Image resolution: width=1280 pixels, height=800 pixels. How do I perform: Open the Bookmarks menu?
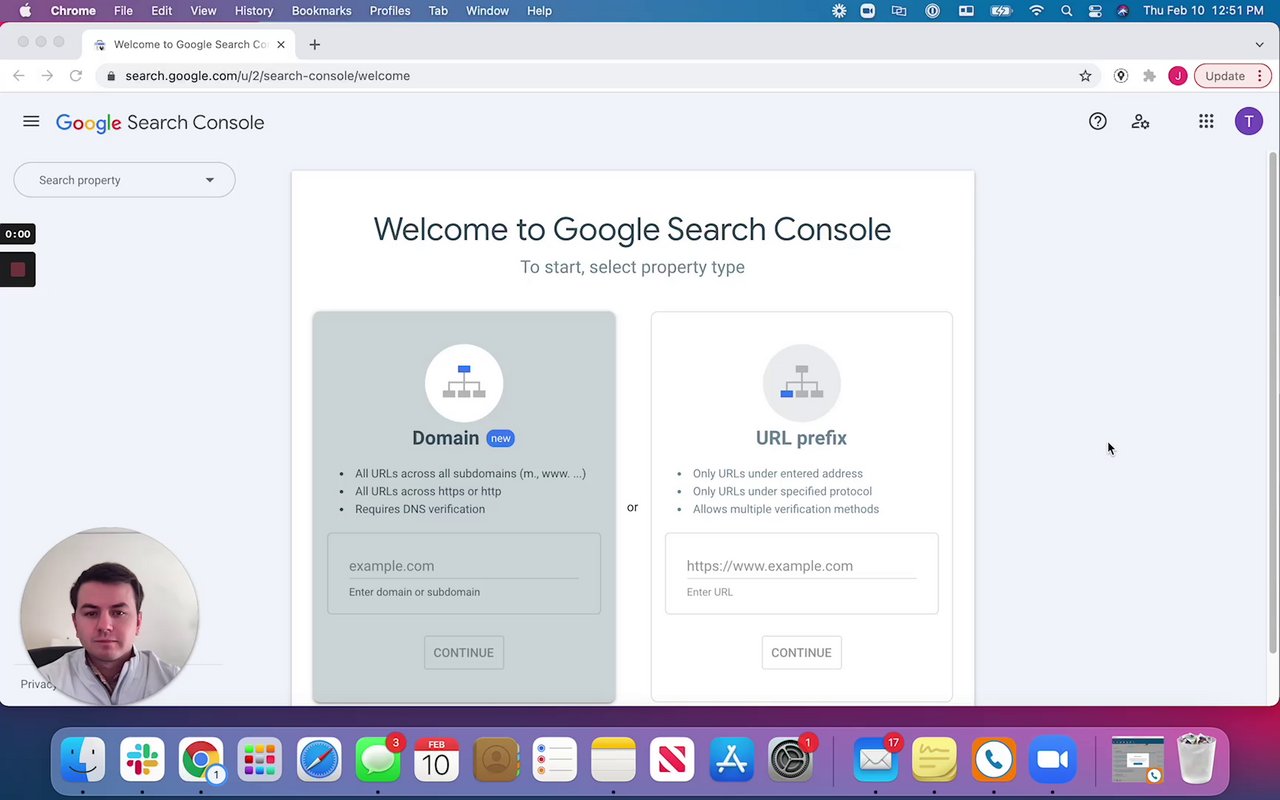321,11
